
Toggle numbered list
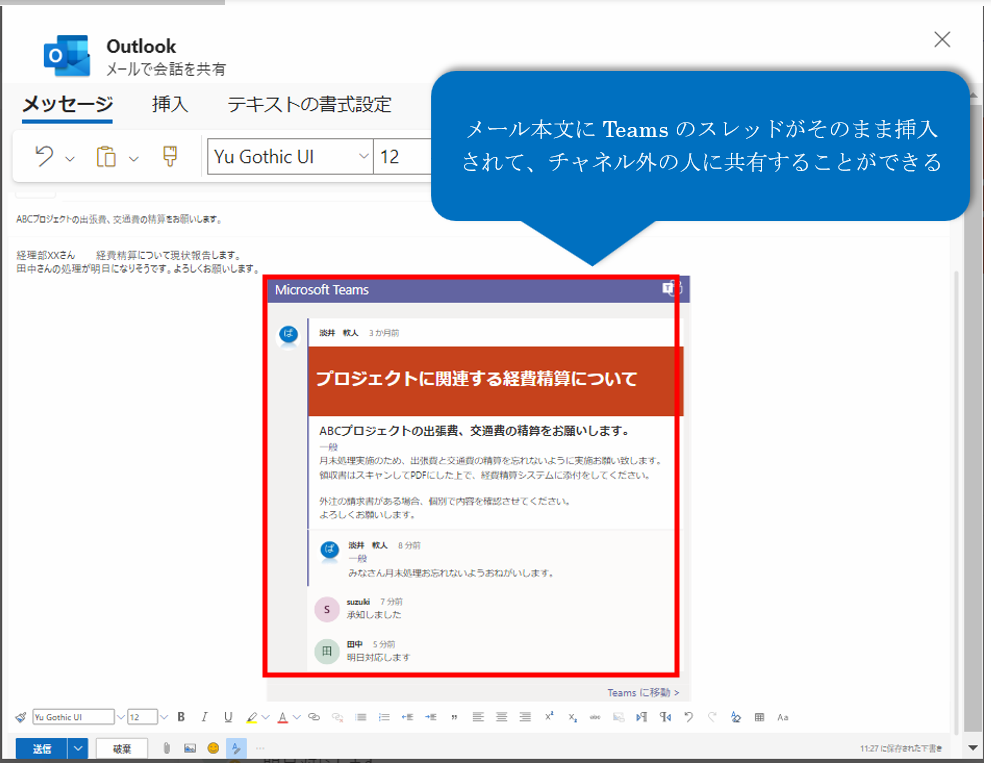pos(384,717)
